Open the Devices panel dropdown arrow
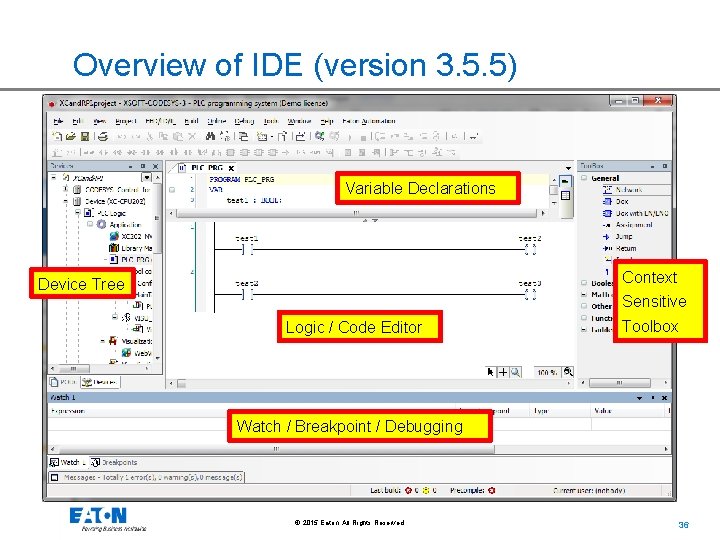 tap(130, 166)
